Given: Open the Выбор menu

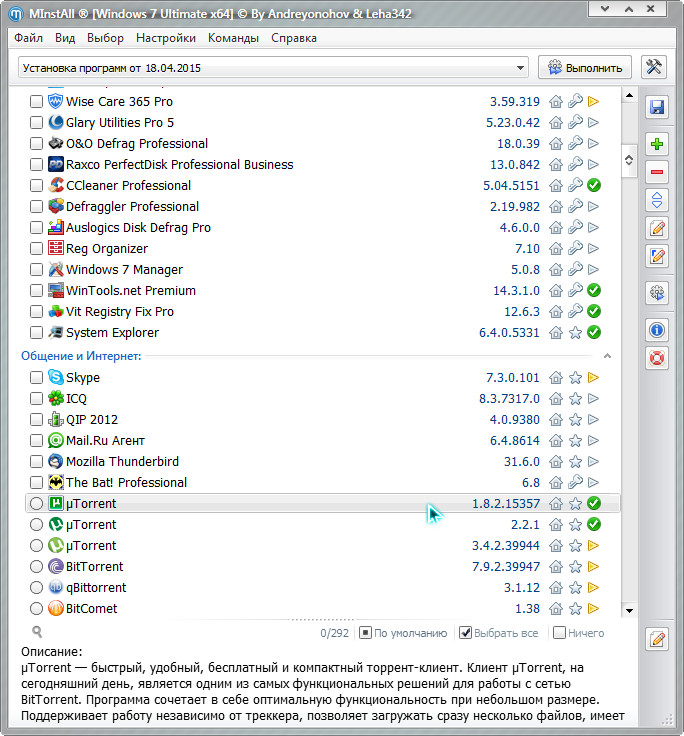Looking at the screenshot, I should pos(105,38).
